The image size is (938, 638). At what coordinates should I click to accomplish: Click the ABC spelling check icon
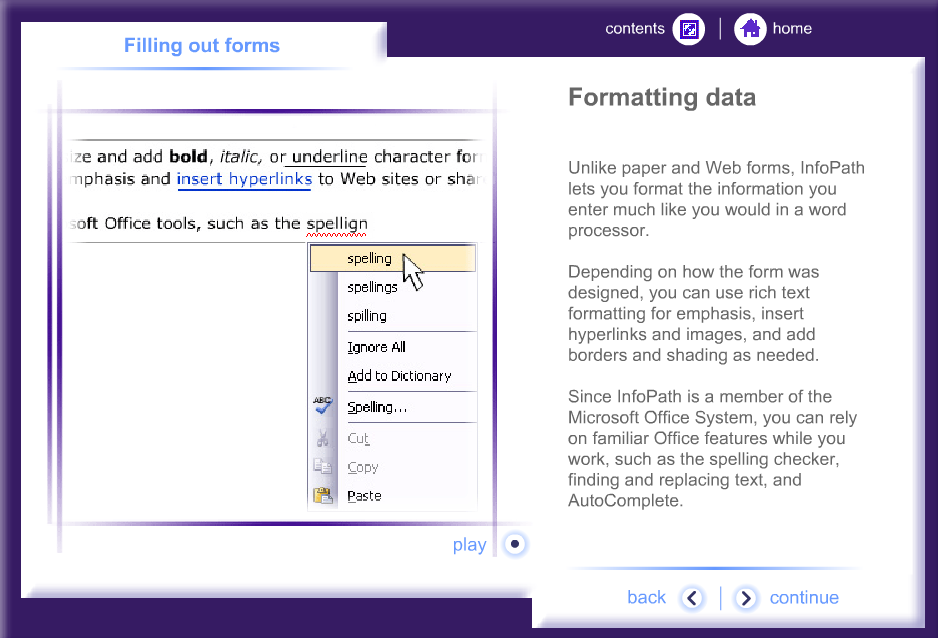(x=323, y=405)
